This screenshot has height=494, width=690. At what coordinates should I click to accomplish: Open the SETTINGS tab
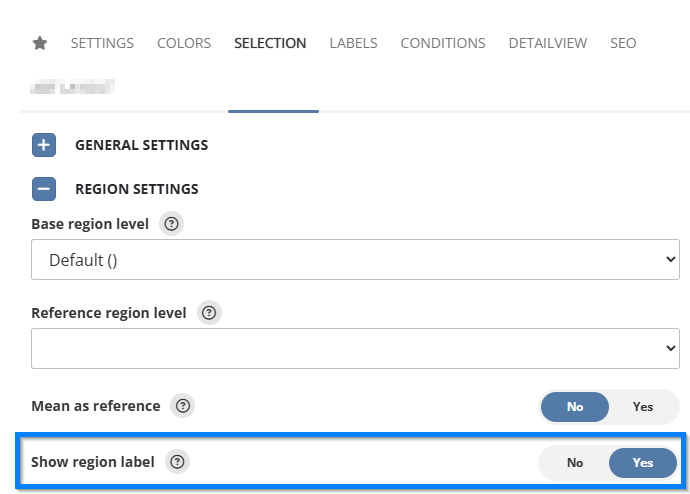click(x=102, y=43)
